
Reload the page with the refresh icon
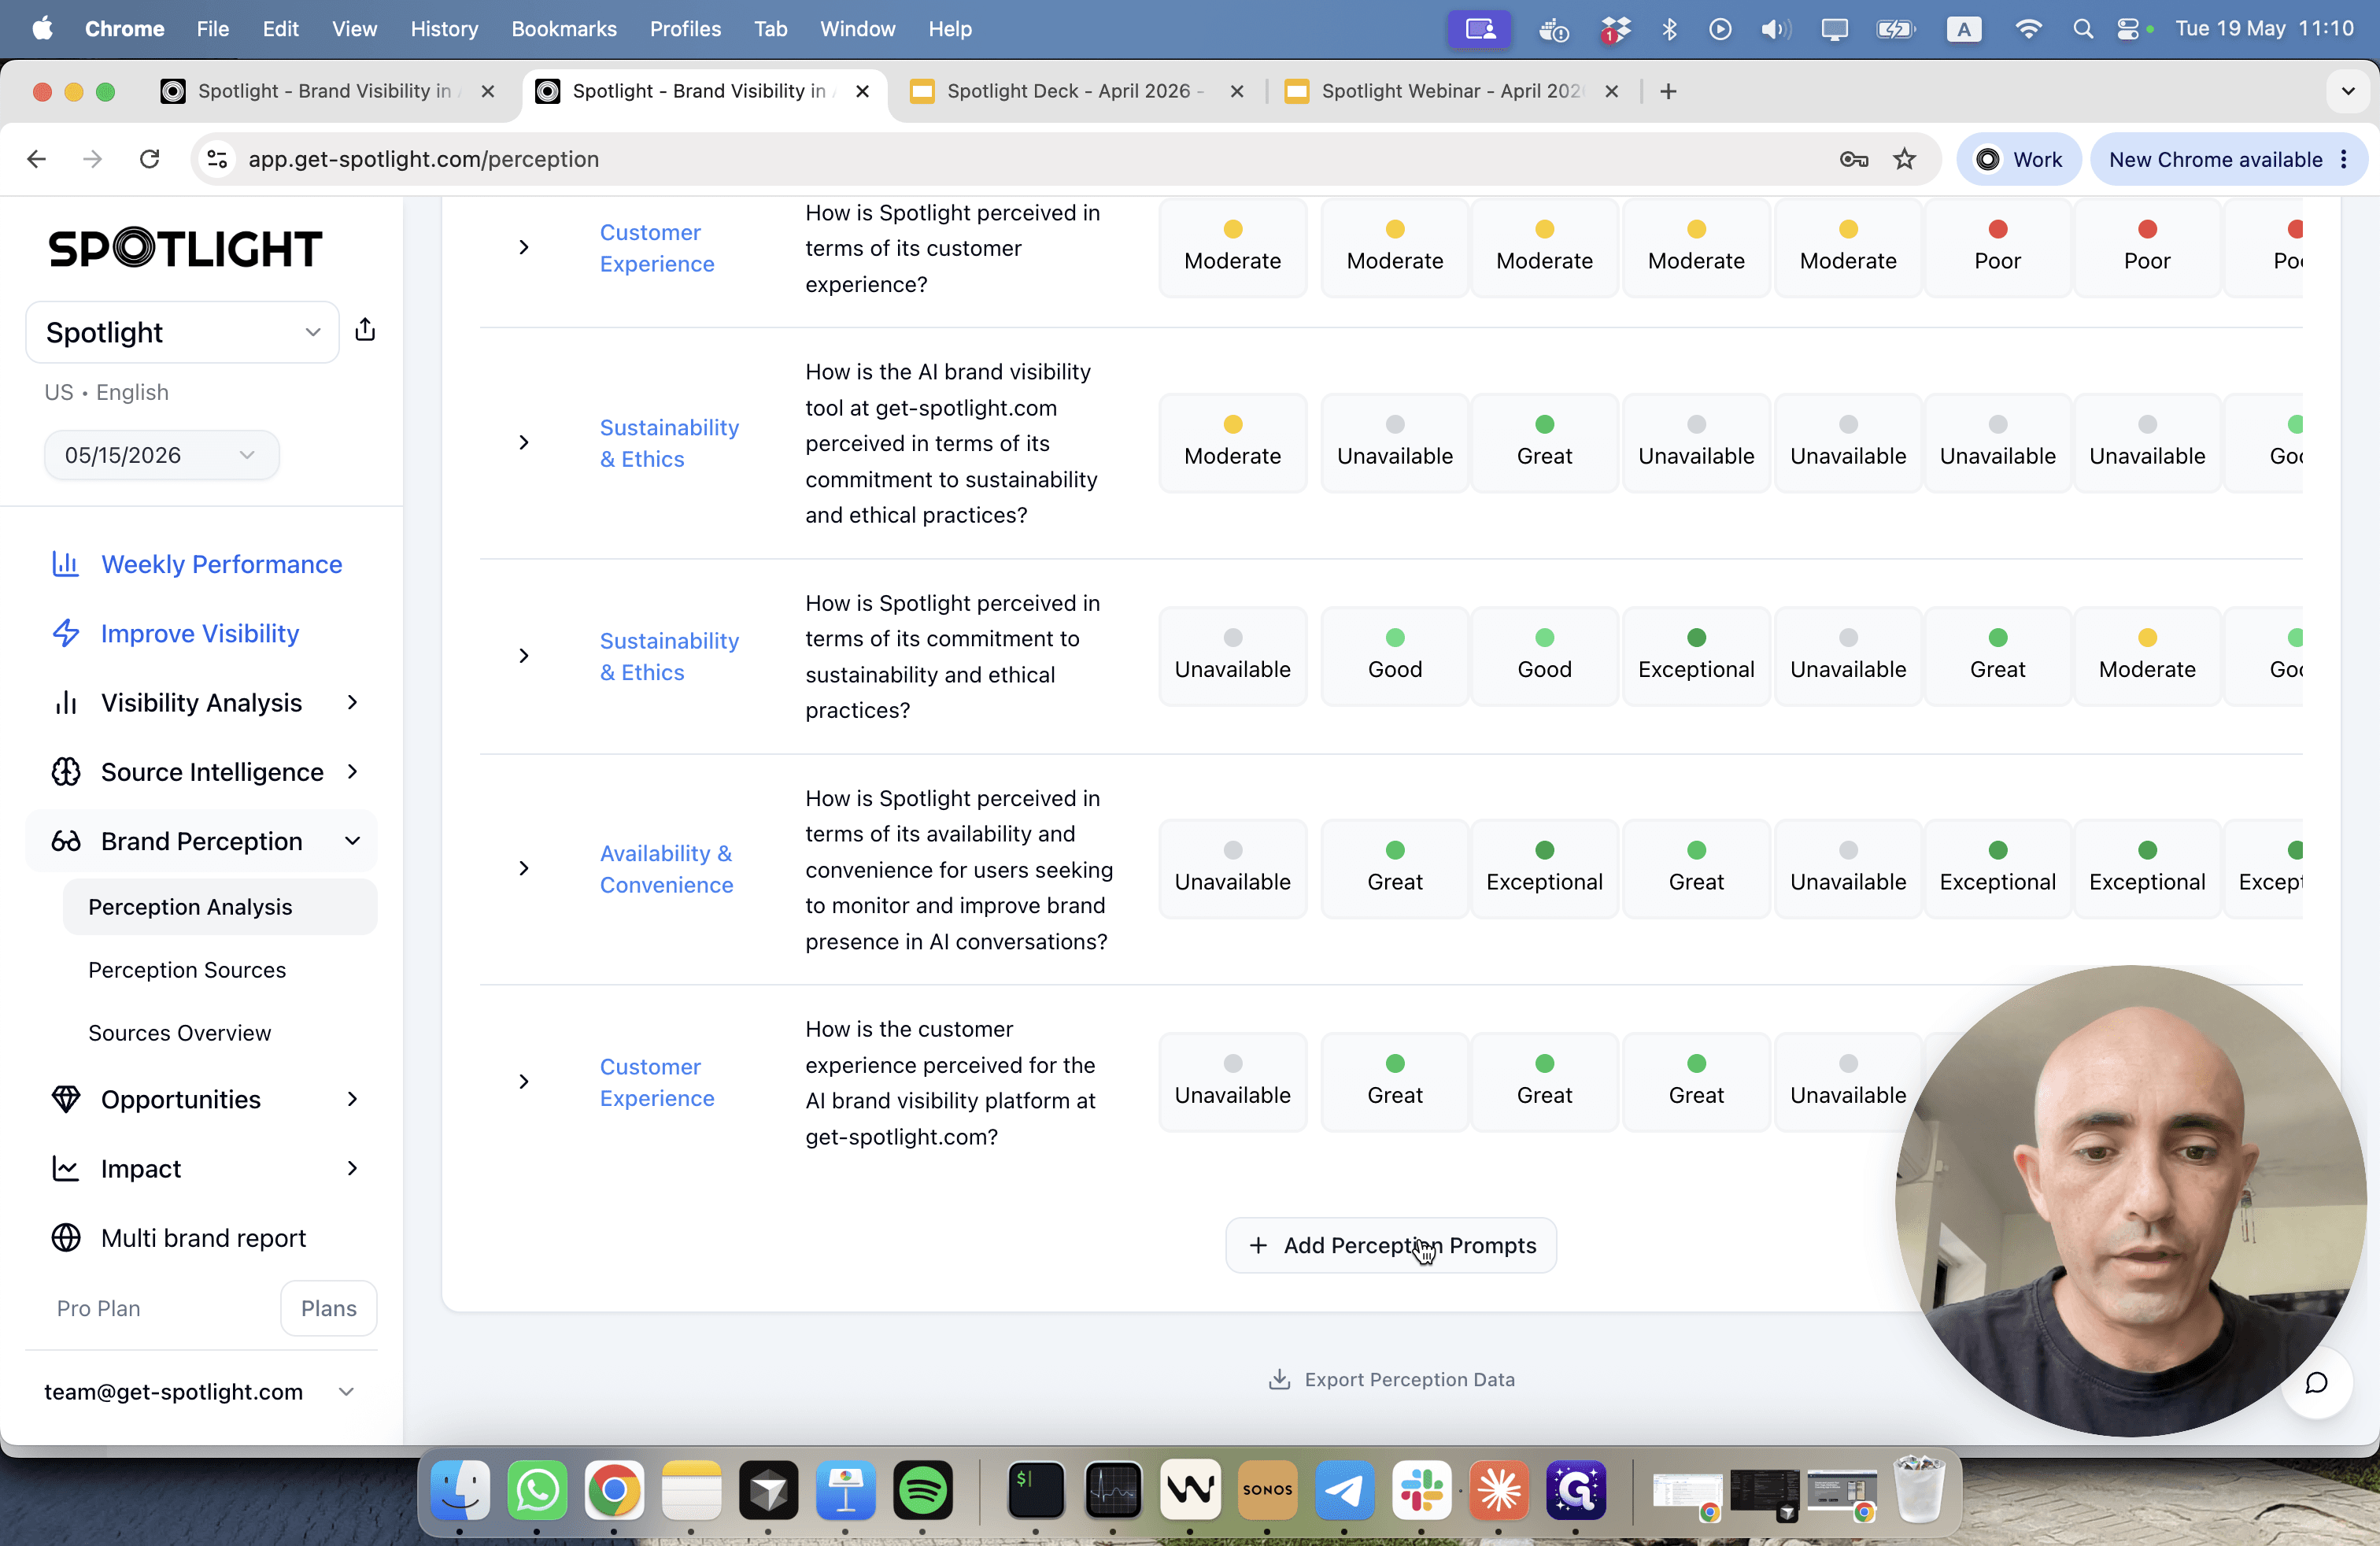[x=150, y=159]
